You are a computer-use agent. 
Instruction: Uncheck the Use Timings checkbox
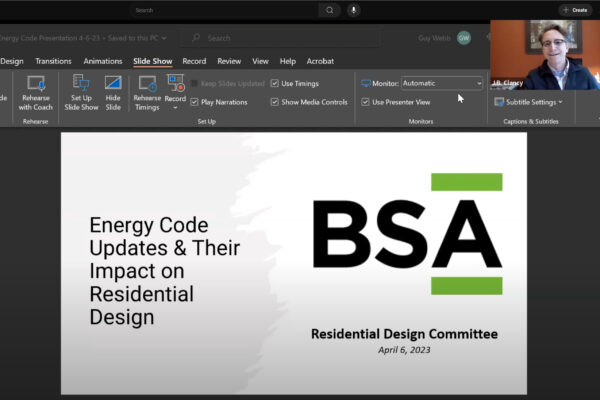275,83
